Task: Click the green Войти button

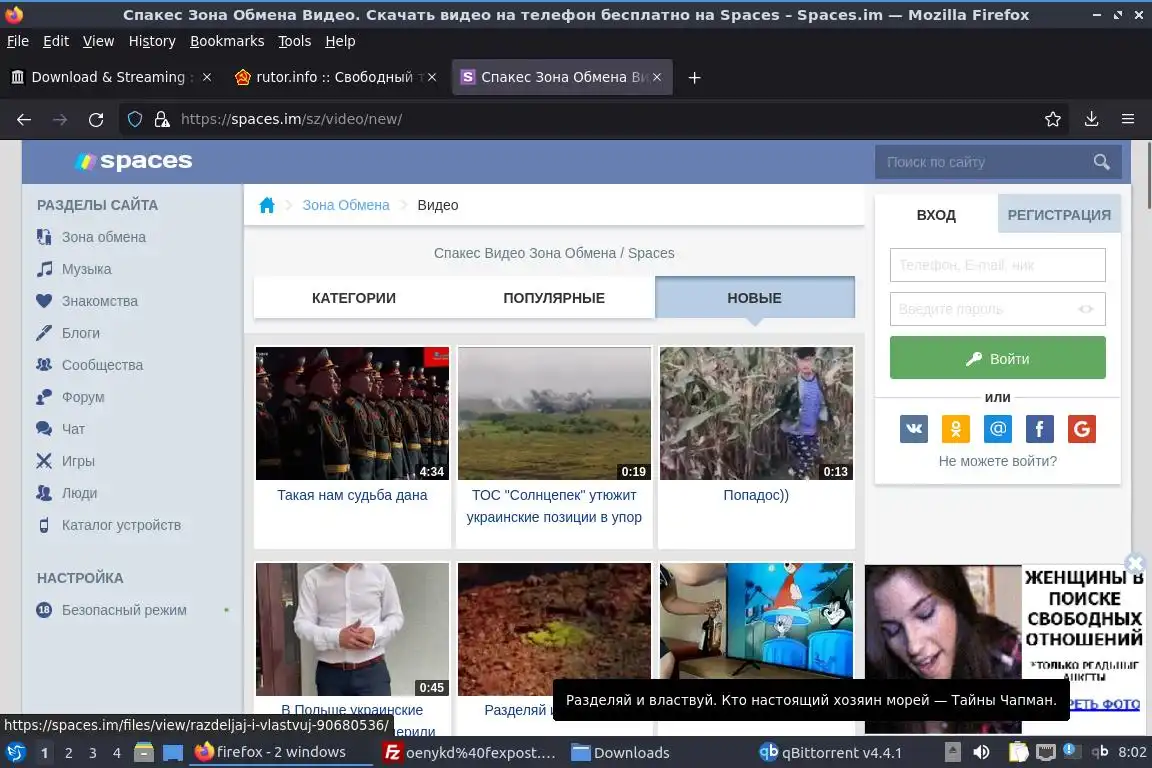Action: tap(998, 358)
